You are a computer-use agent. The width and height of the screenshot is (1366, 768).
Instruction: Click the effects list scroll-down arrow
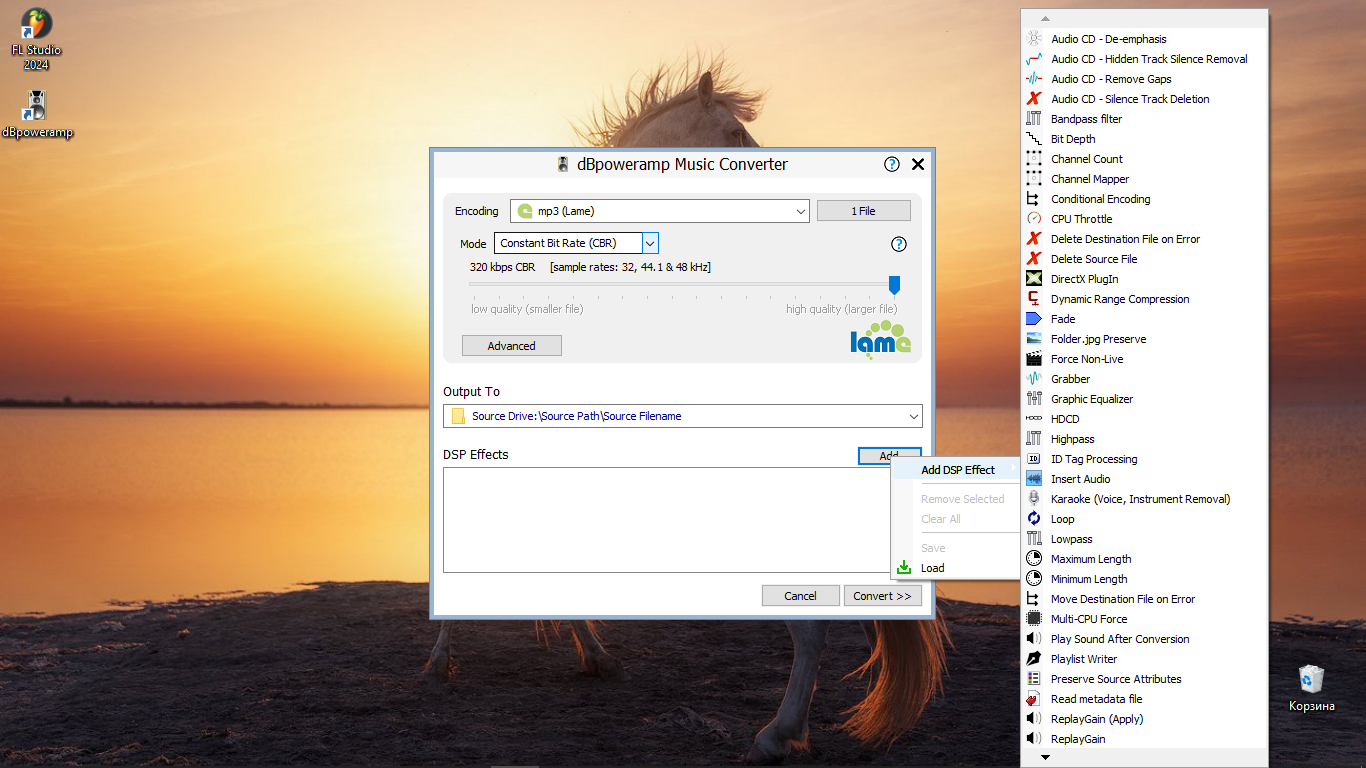point(1046,757)
